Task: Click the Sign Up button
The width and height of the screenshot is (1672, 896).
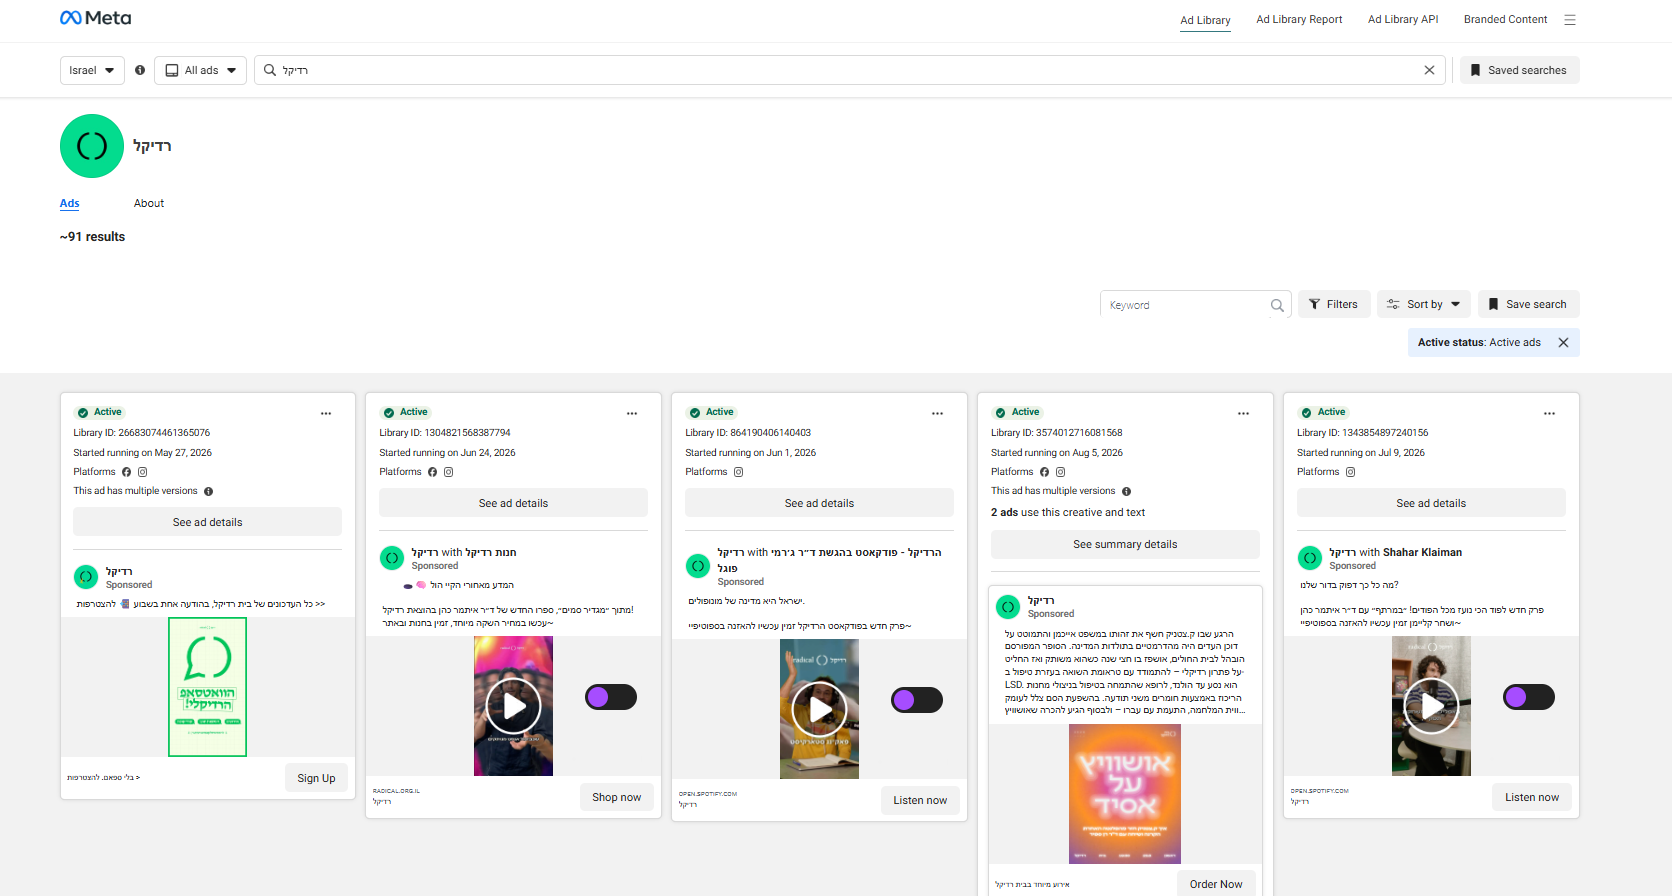Action: 316,778
